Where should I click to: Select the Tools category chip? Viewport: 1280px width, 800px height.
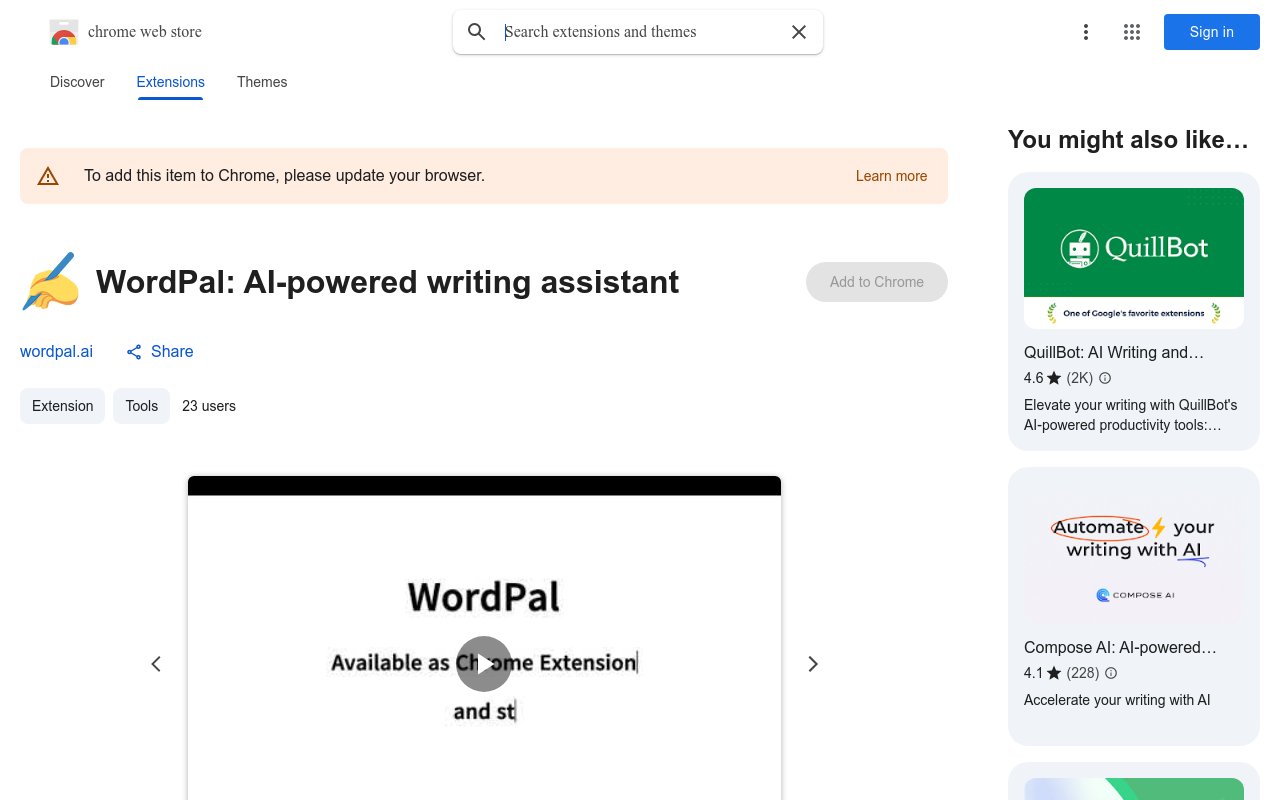pos(141,406)
